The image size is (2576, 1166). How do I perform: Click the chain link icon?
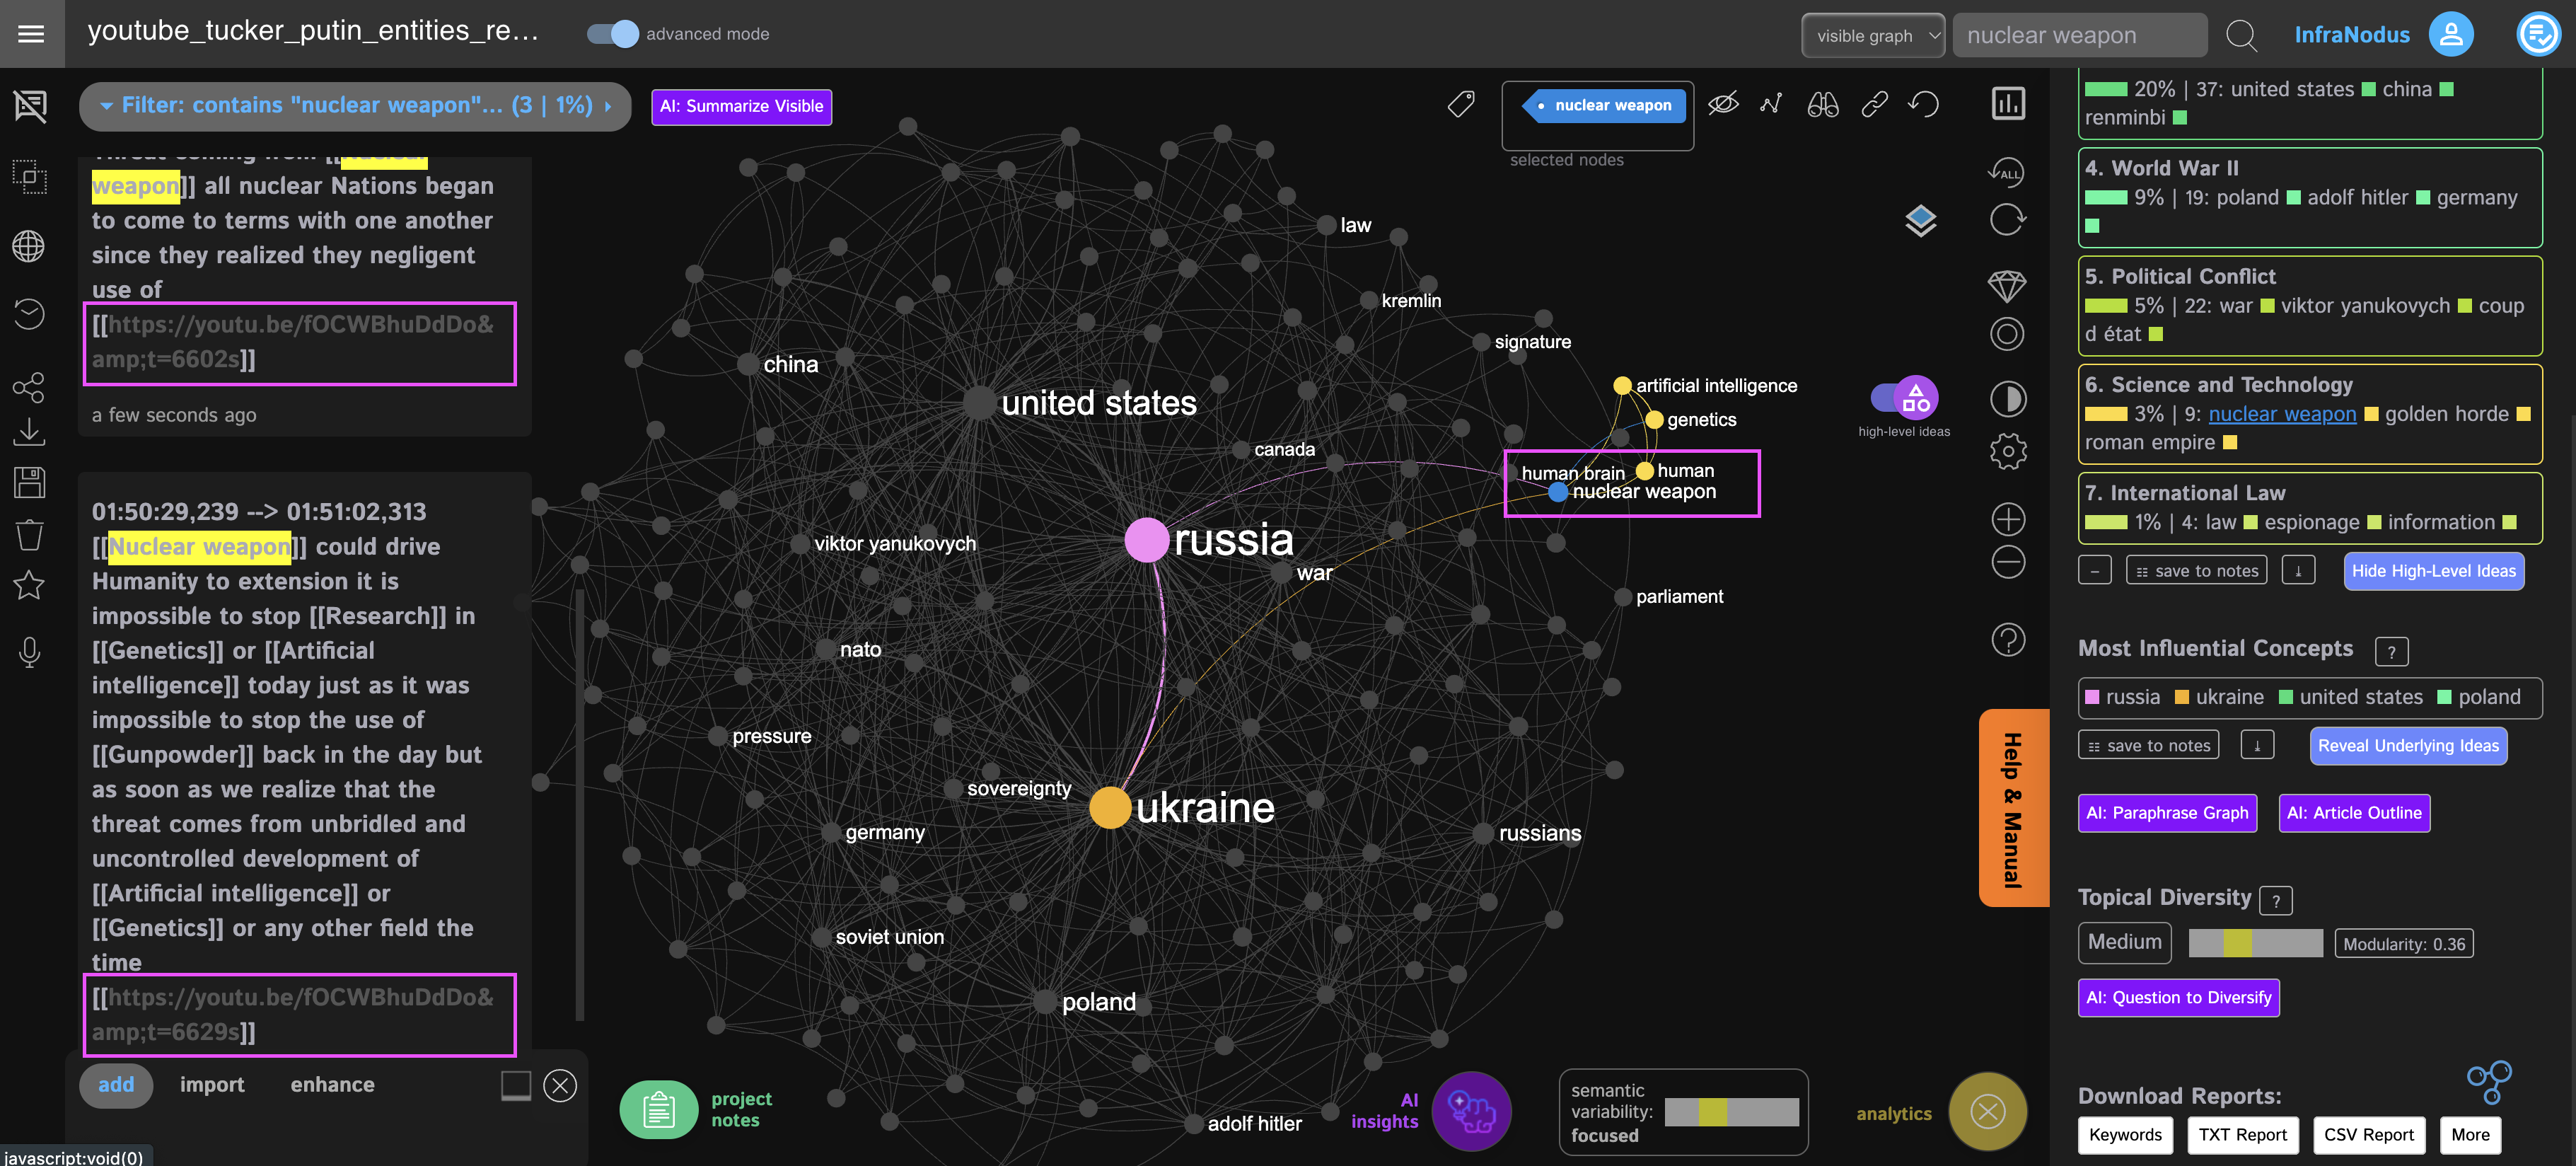(1874, 104)
